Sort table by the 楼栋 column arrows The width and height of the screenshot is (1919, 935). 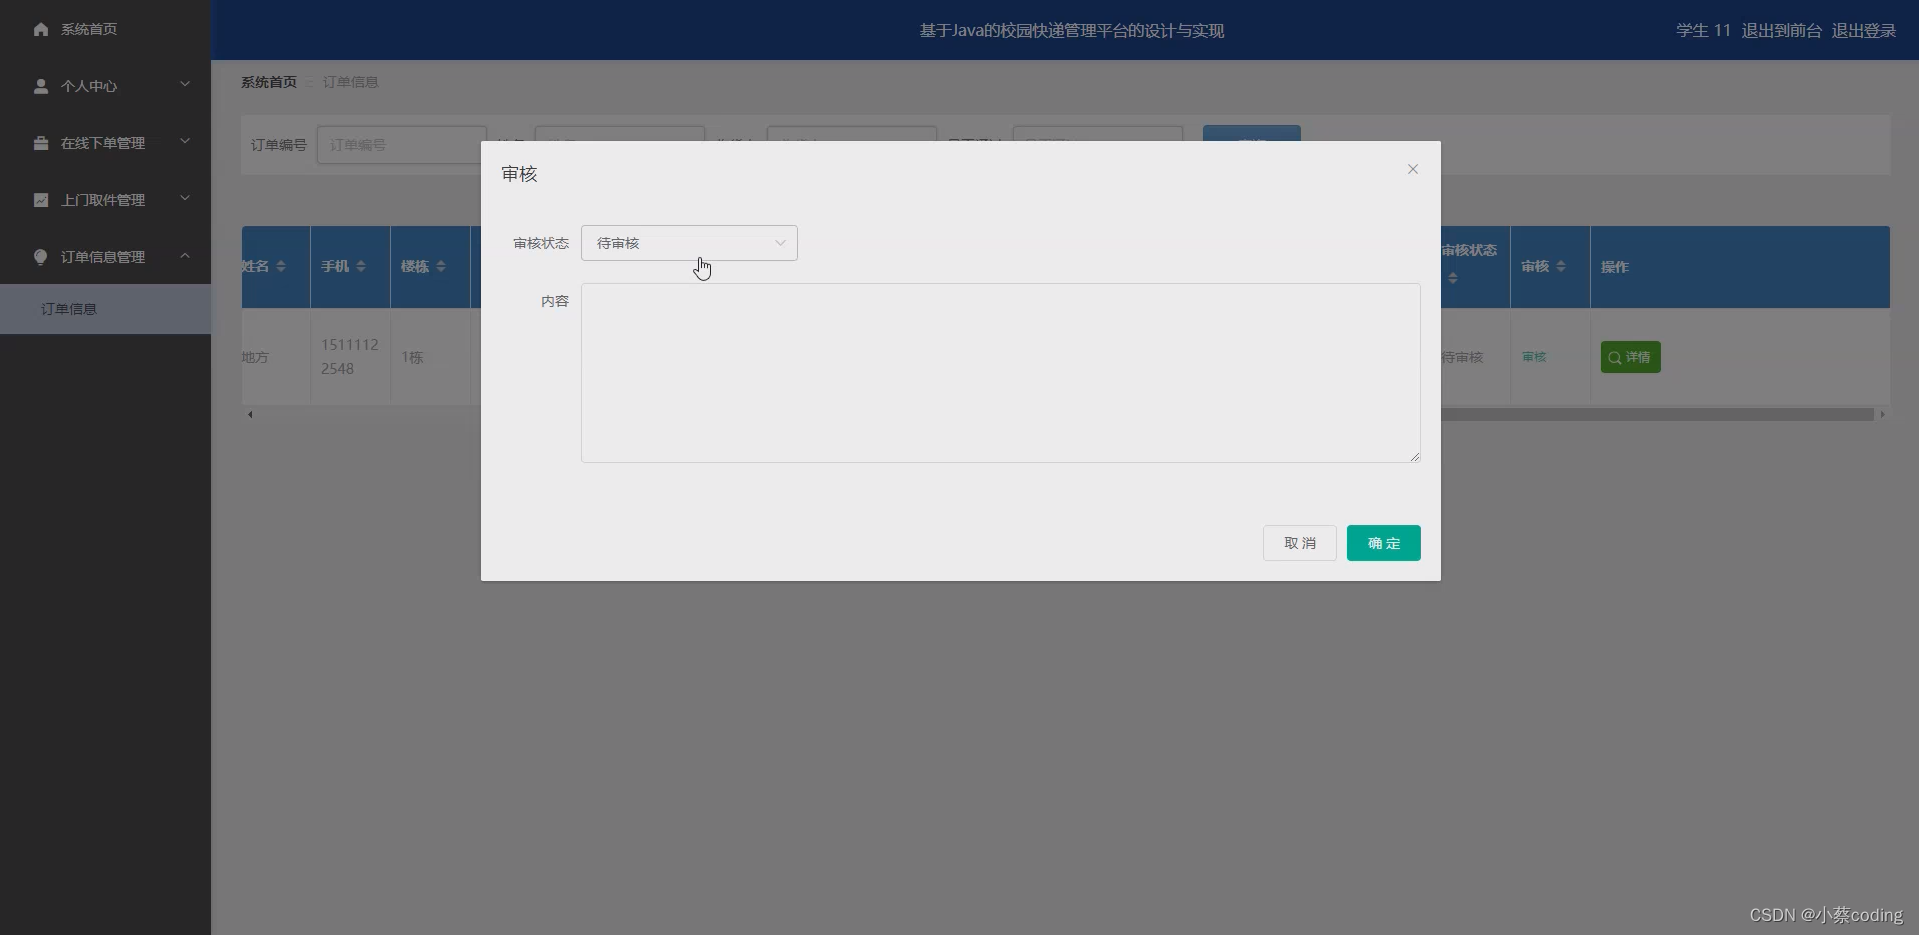pyautogui.click(x=441, y=266)
